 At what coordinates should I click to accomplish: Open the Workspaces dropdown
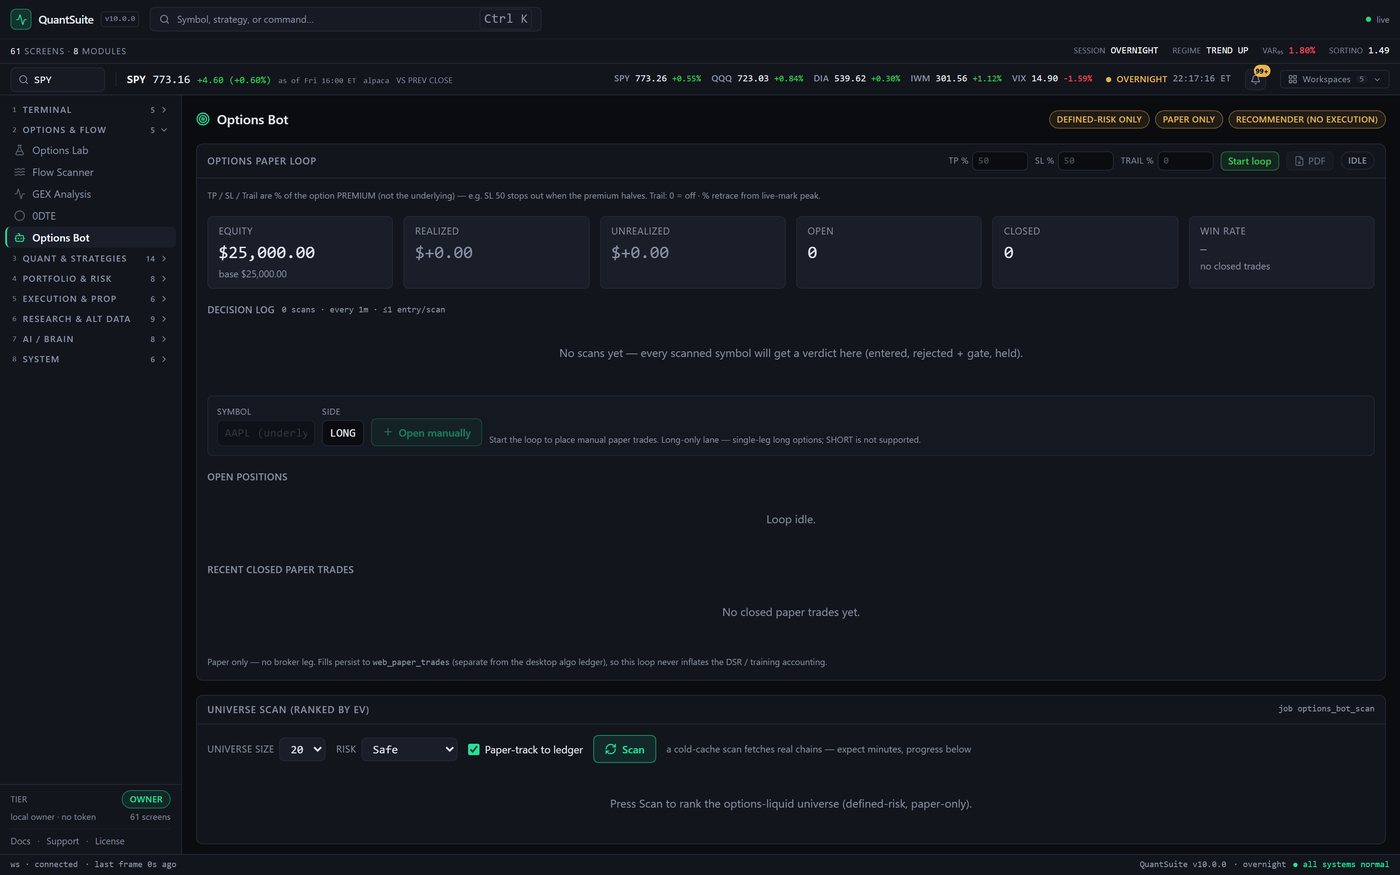tap(1335, 79)
